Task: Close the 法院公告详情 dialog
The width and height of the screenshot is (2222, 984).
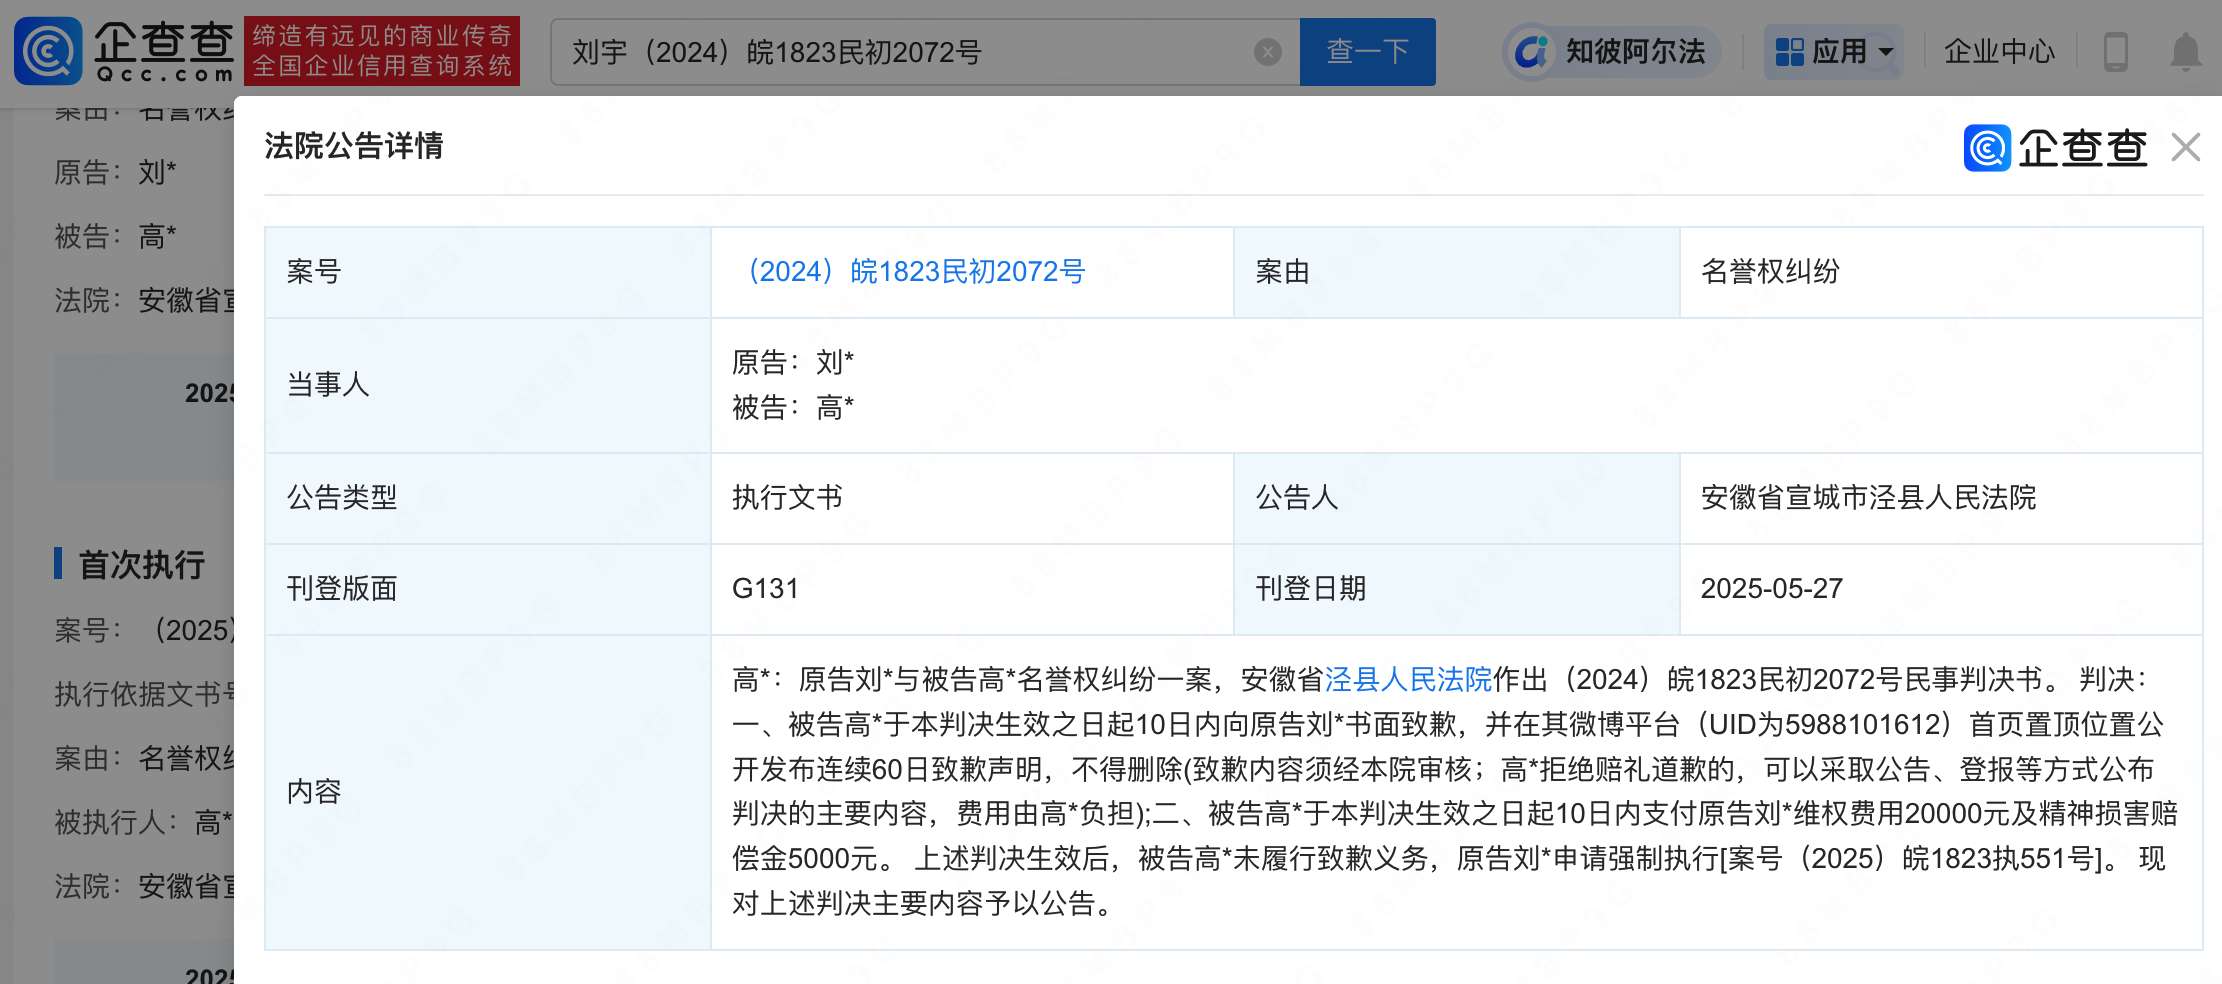Action: point(2186,147)
